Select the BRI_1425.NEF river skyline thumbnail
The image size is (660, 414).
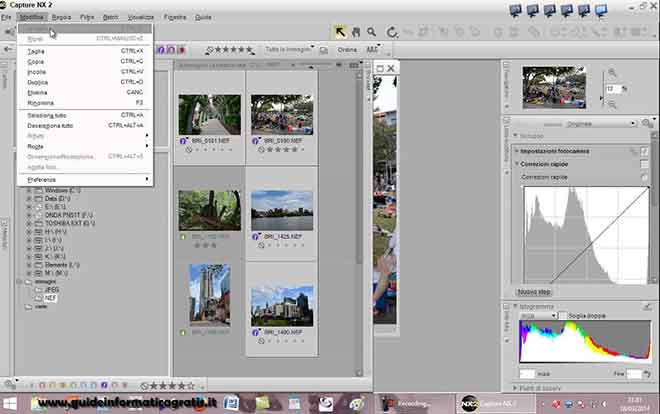coord(282,210)
